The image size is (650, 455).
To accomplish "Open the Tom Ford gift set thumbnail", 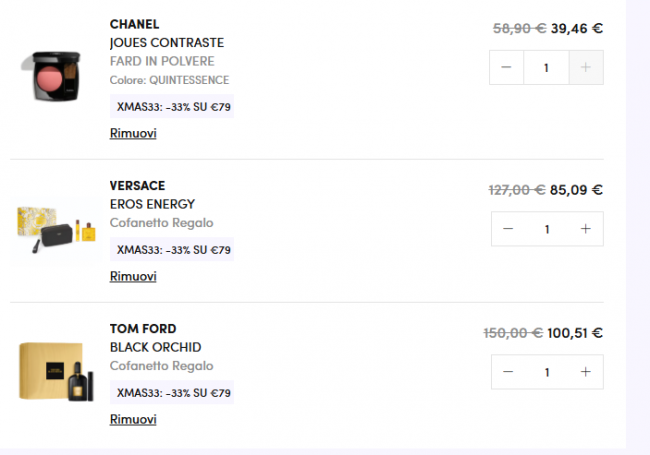I will point(55,372).
